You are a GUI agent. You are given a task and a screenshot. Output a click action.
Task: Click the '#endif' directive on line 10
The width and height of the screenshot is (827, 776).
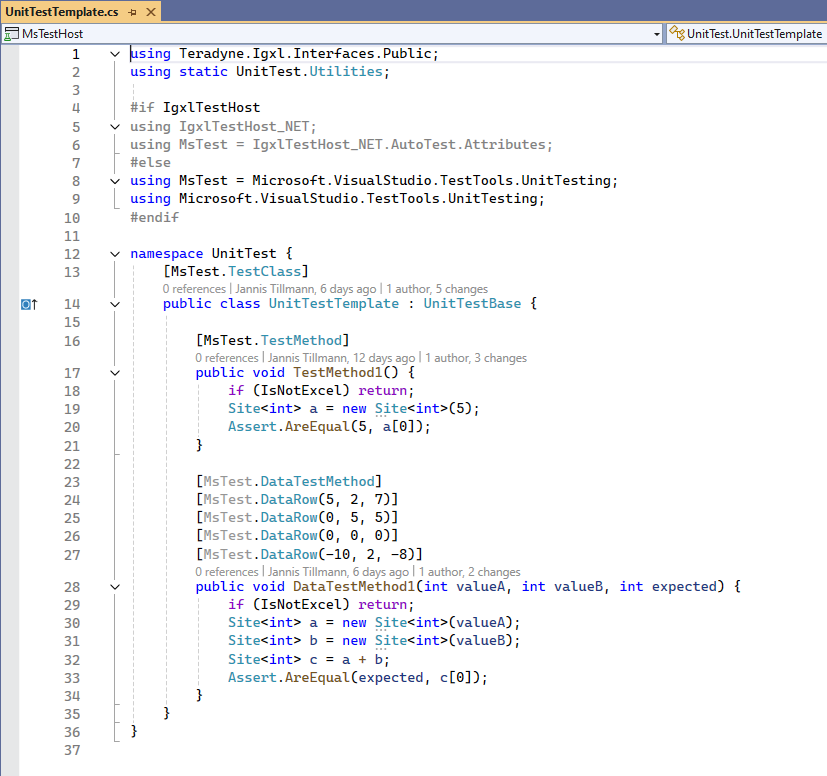155,217
